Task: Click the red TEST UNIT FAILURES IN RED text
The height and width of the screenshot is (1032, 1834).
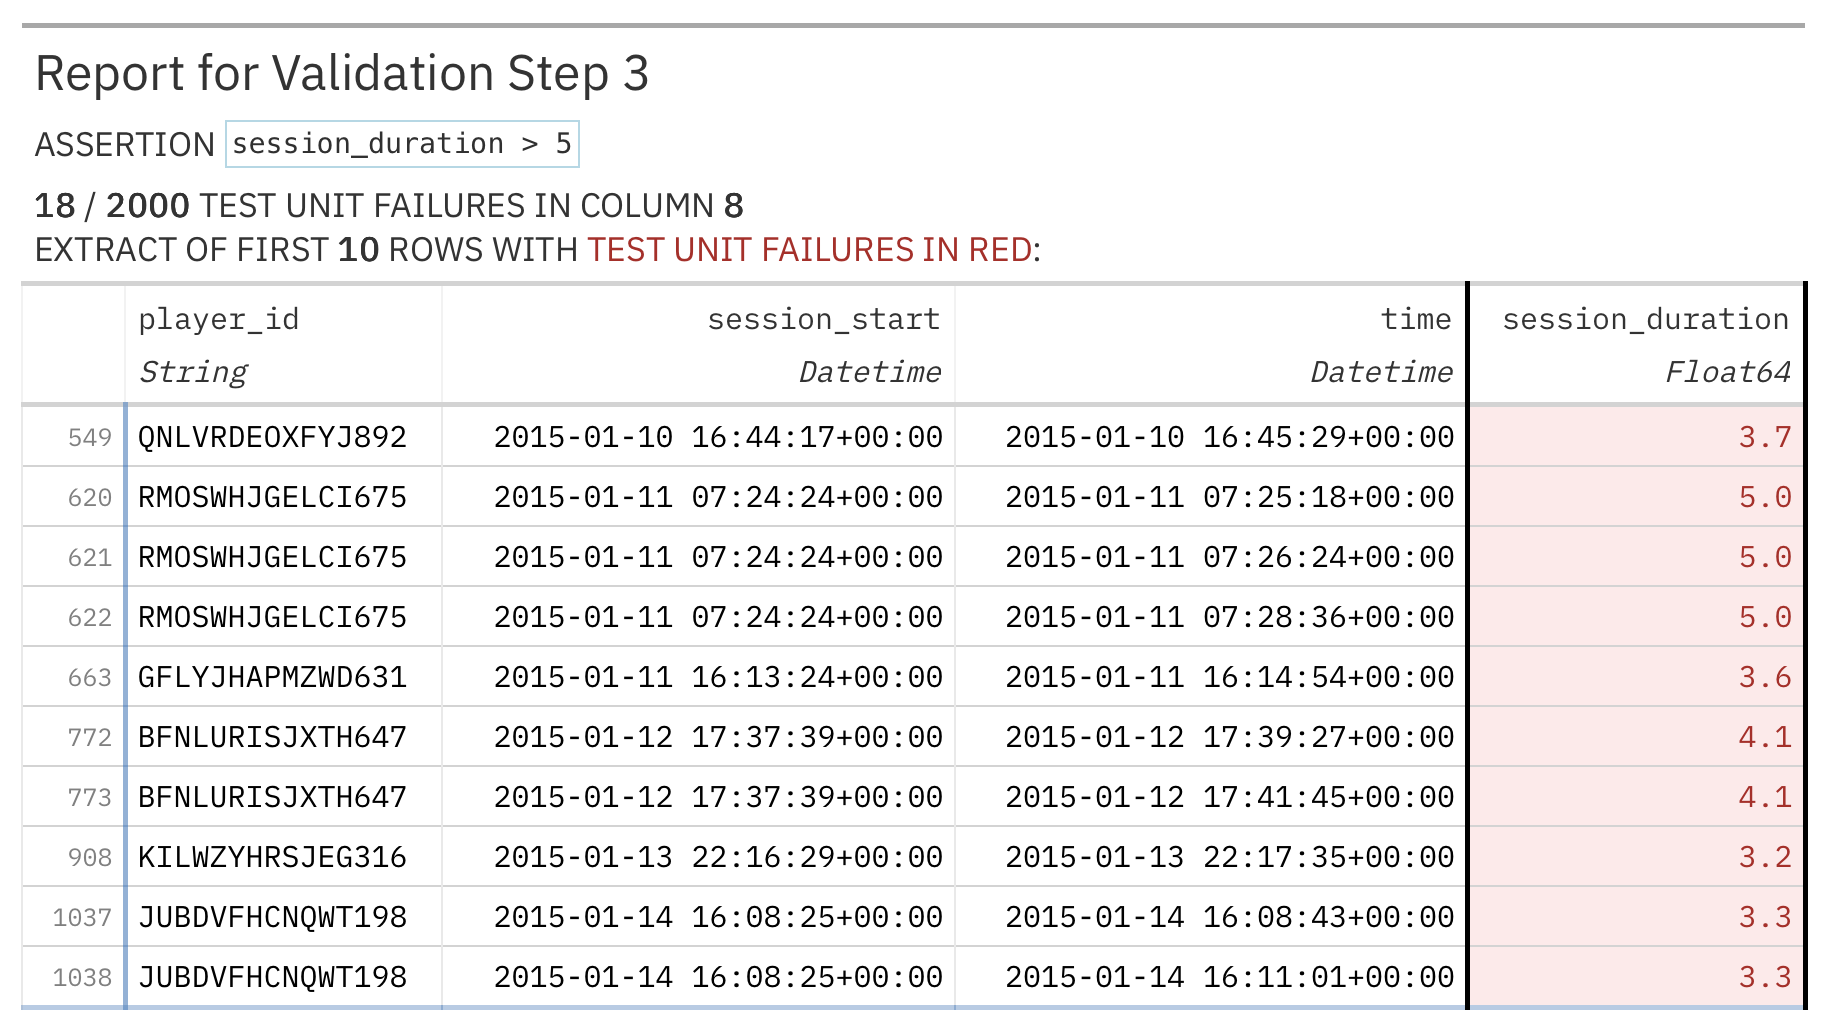Action: tap(809, 250)
